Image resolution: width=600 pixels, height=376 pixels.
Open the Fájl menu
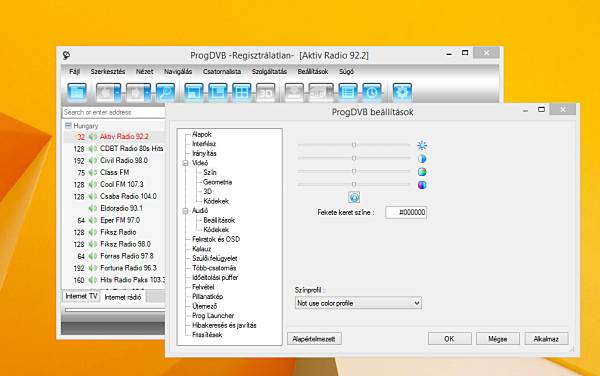(x=75, y=72)
